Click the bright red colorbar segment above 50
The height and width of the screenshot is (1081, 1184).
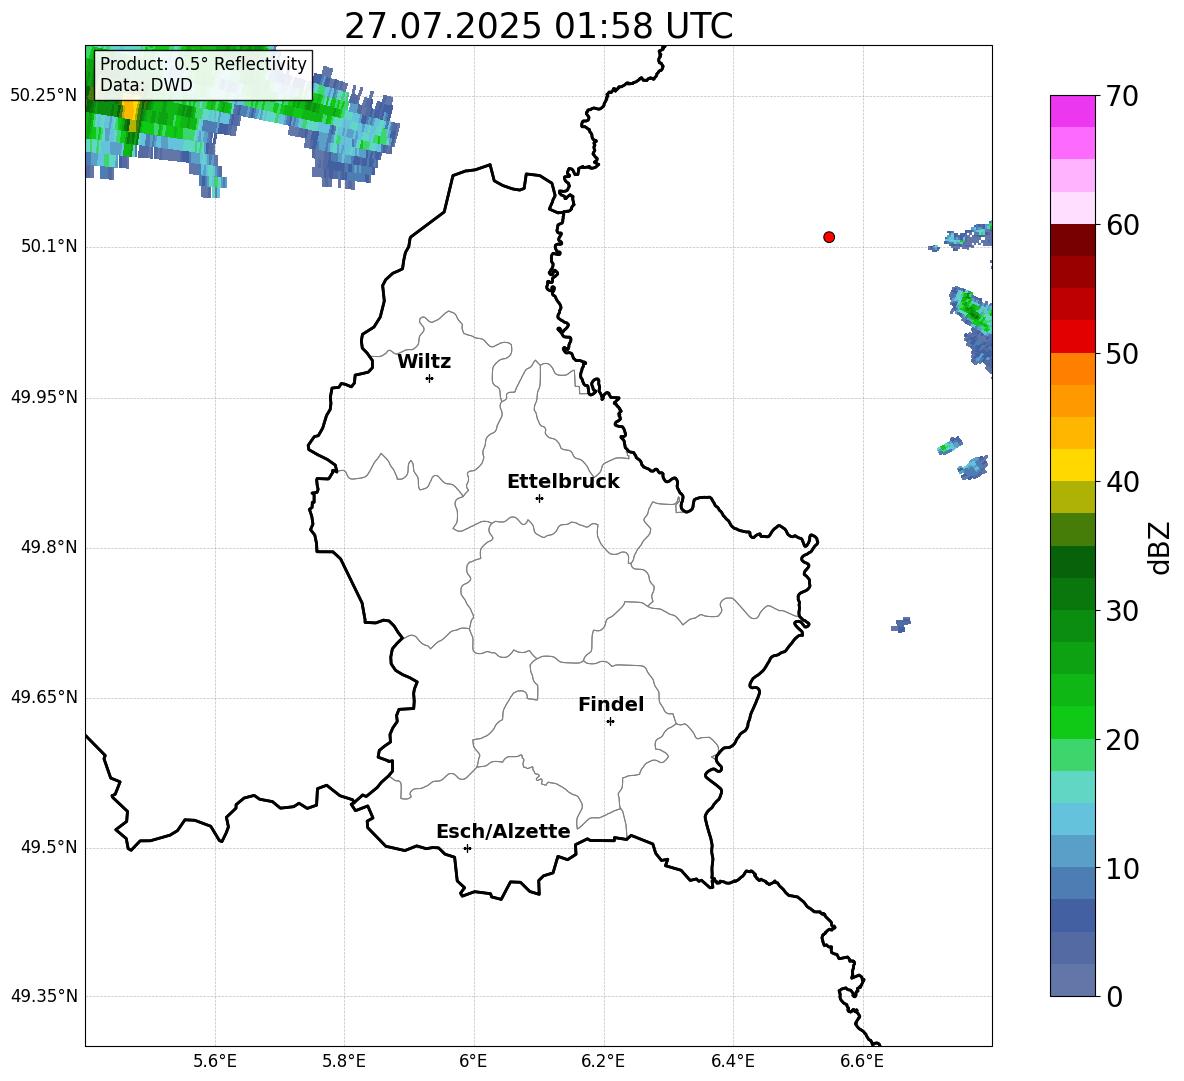[1072, 337]
